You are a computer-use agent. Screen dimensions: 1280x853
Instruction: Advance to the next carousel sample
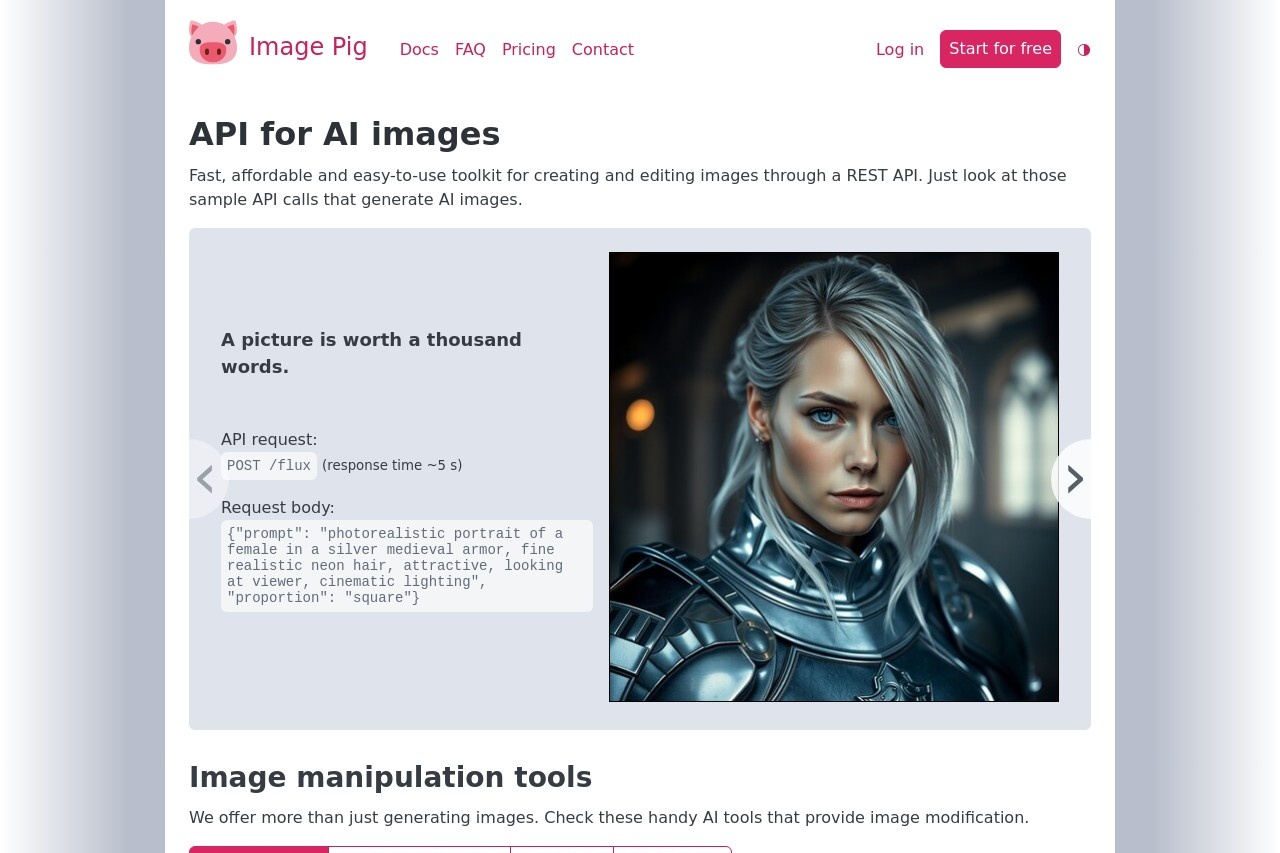pyautogui.click(x=1073, y=479)
